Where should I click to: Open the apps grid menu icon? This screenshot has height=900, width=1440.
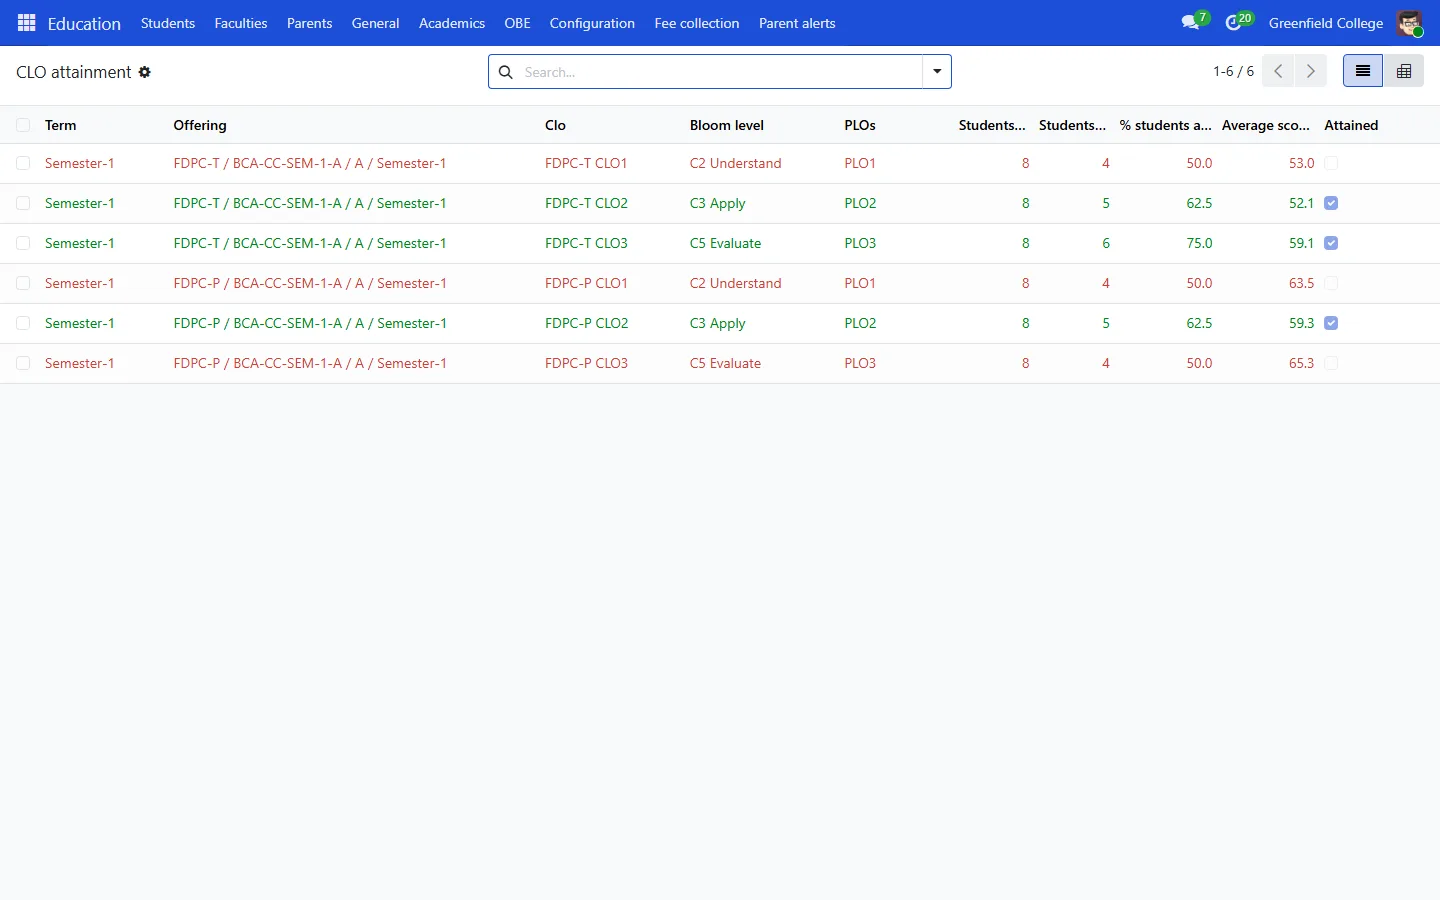(x=27, y=23)
